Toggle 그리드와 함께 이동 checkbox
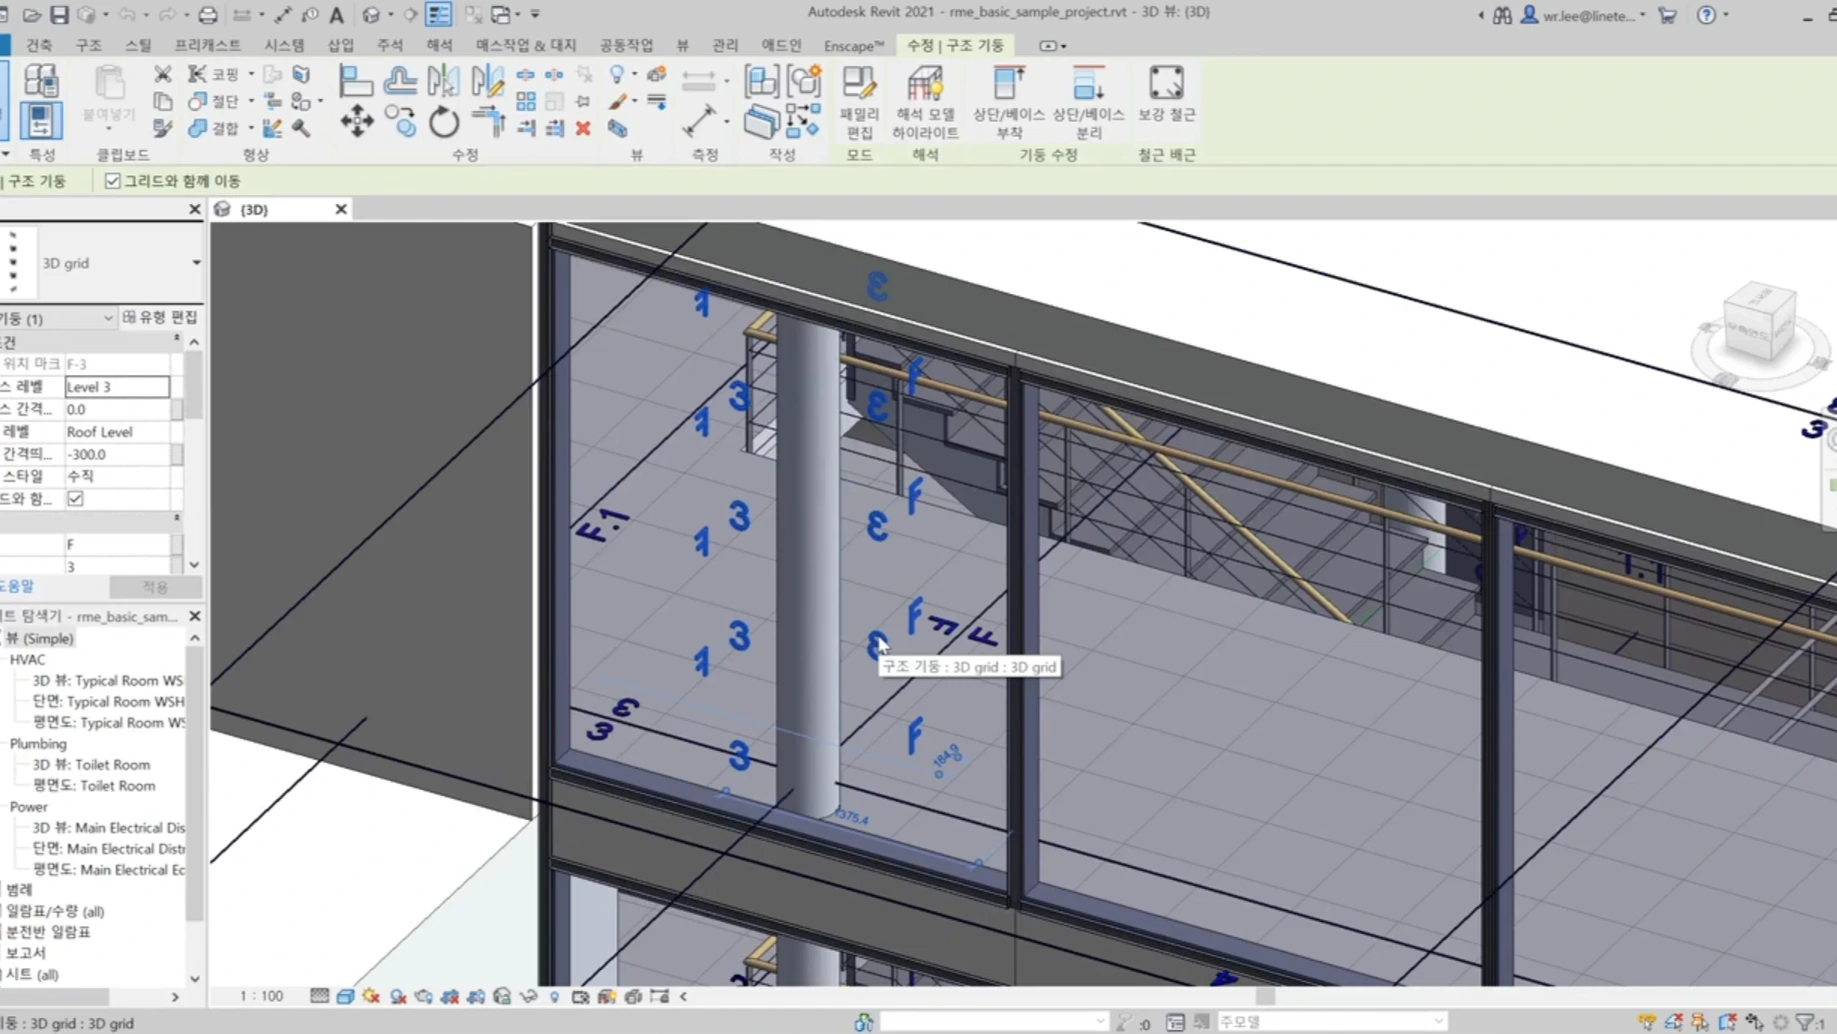 tap(112, 181)
